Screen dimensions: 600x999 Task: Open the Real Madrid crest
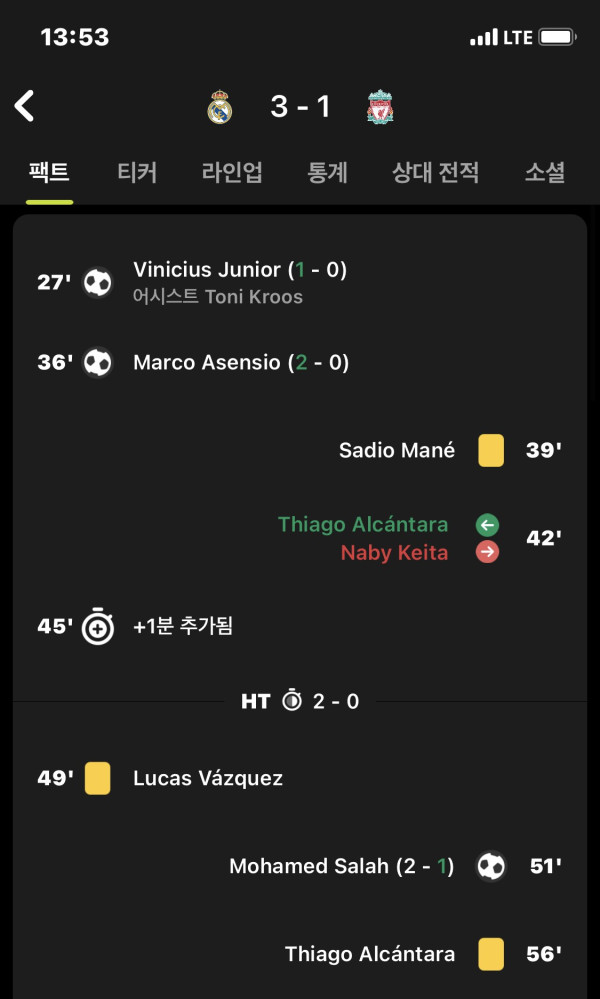(x=220, y=106)
